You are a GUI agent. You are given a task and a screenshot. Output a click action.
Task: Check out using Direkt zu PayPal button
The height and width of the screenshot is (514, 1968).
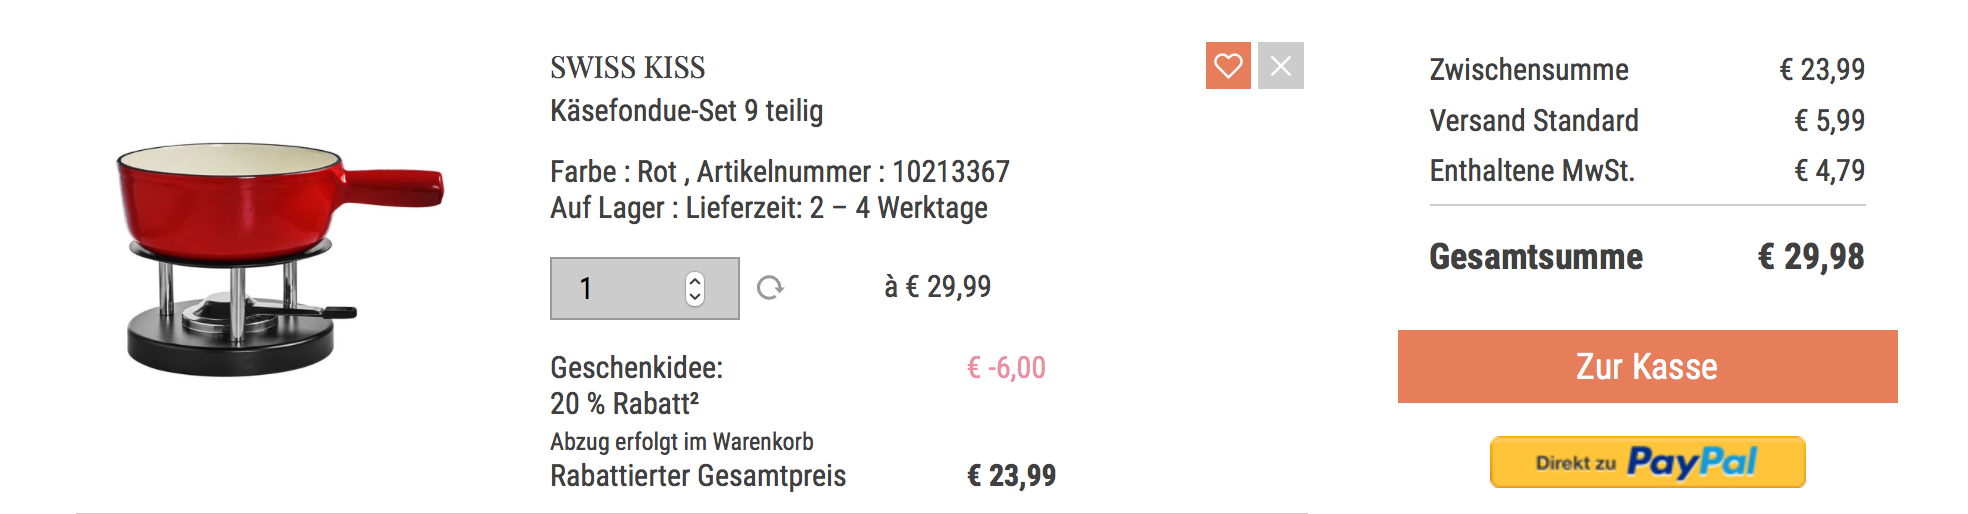1647,462
